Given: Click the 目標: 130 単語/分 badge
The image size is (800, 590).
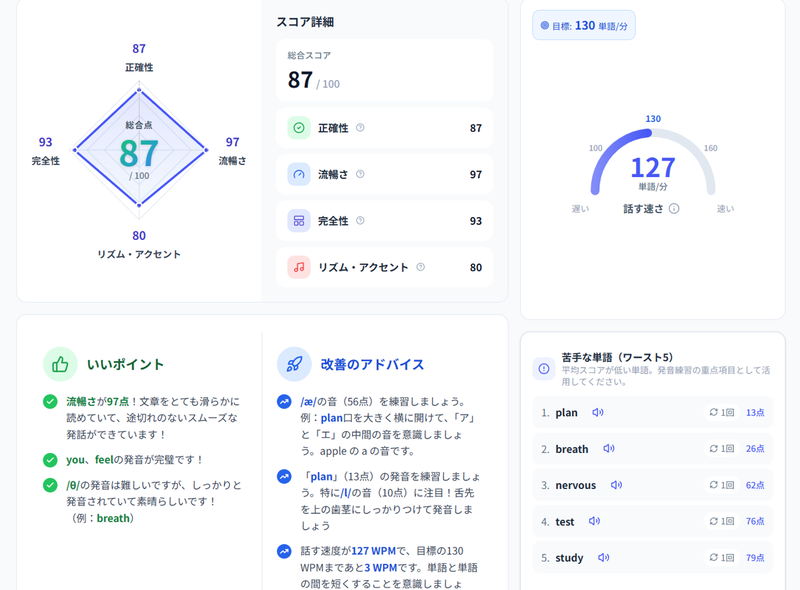Looking at the screenshot, I should [x=583, y=24].
